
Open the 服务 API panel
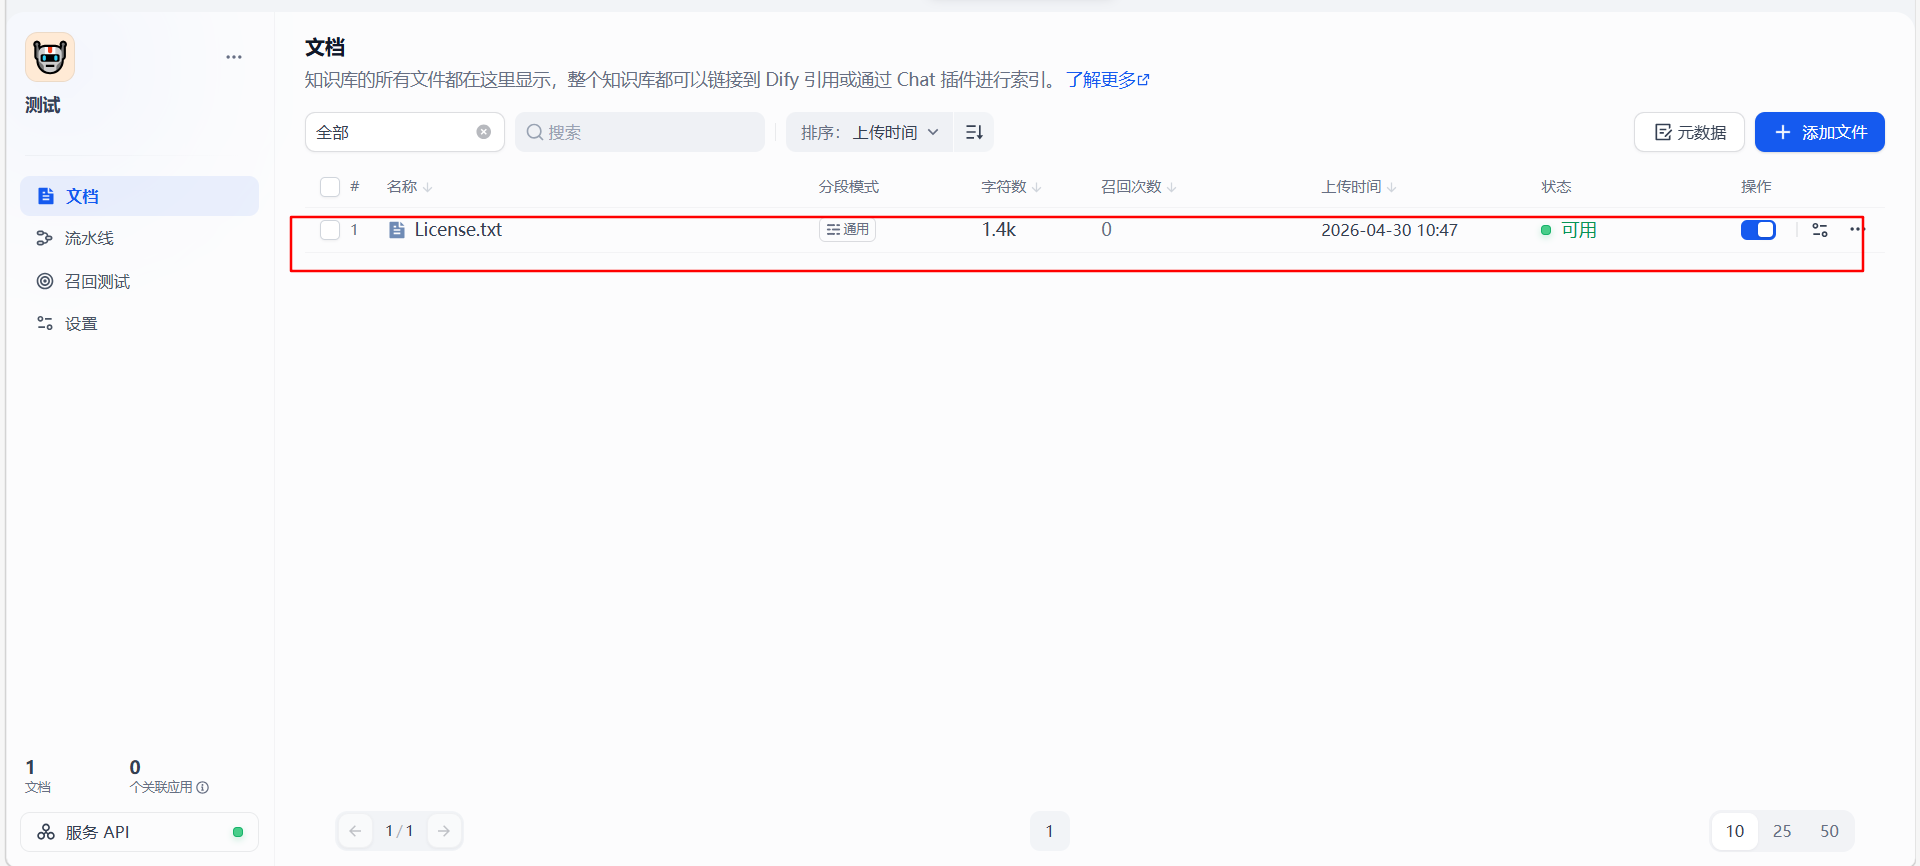tap(139, 832)
